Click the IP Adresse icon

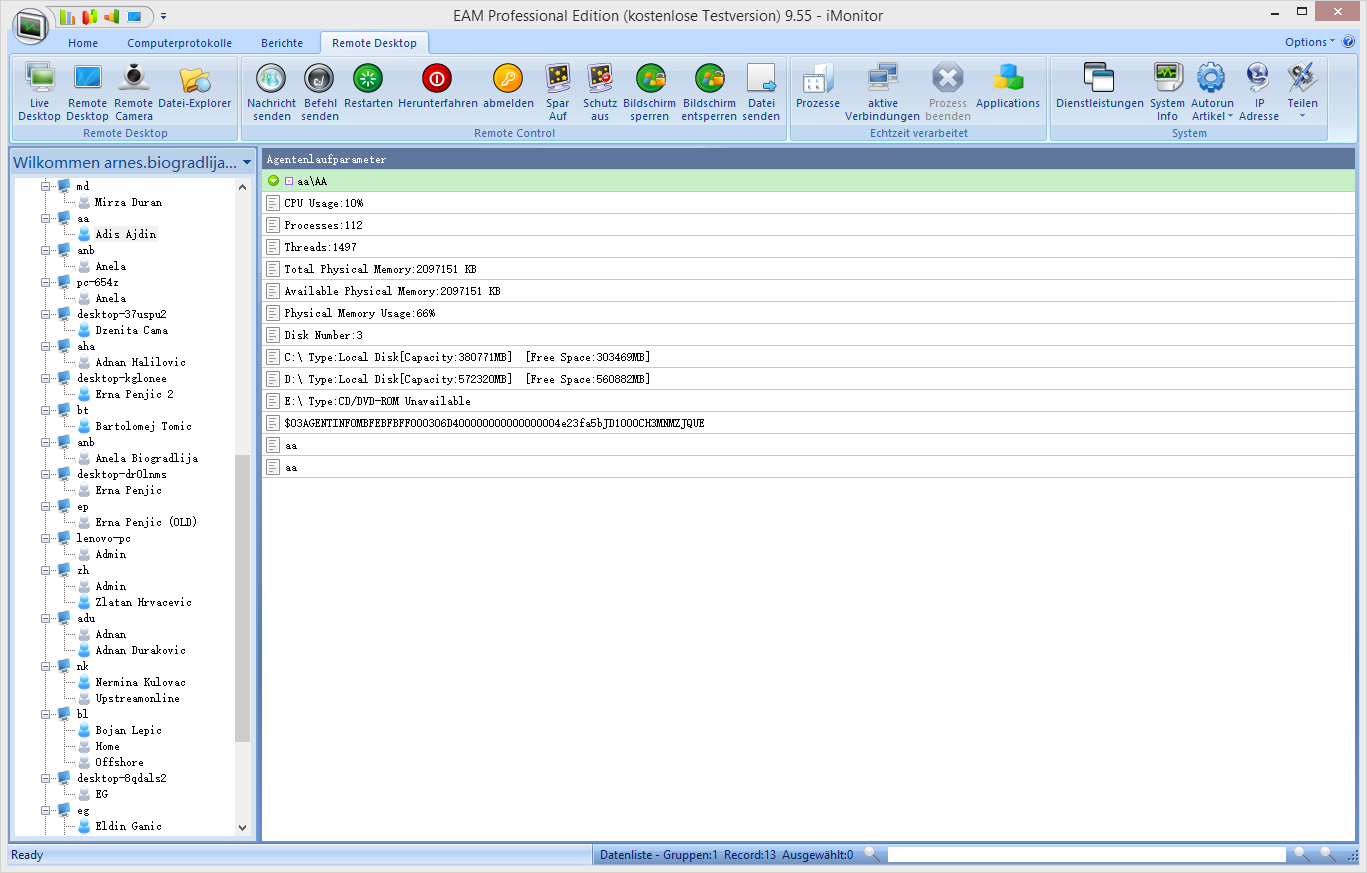pyautogui.click(x=1259, y=90)
